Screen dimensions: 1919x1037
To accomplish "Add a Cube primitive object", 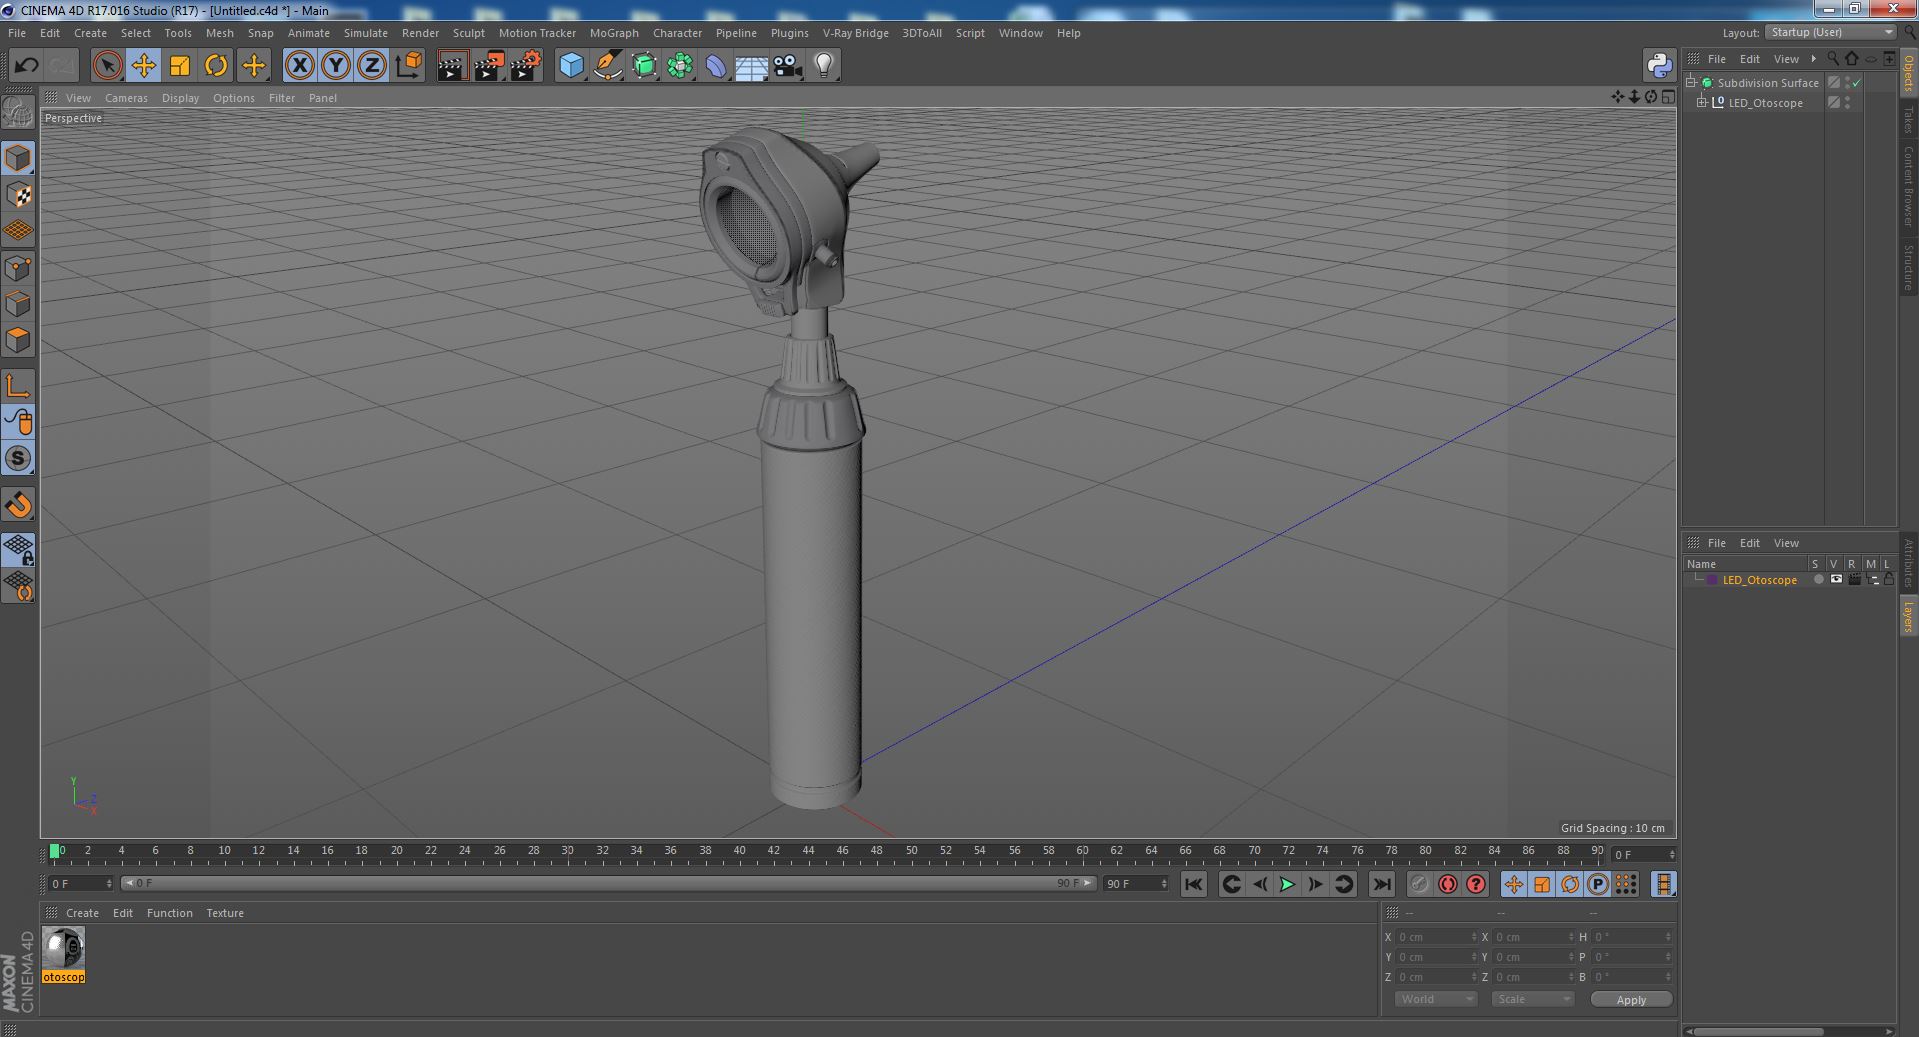I will (x=571, y=66).
